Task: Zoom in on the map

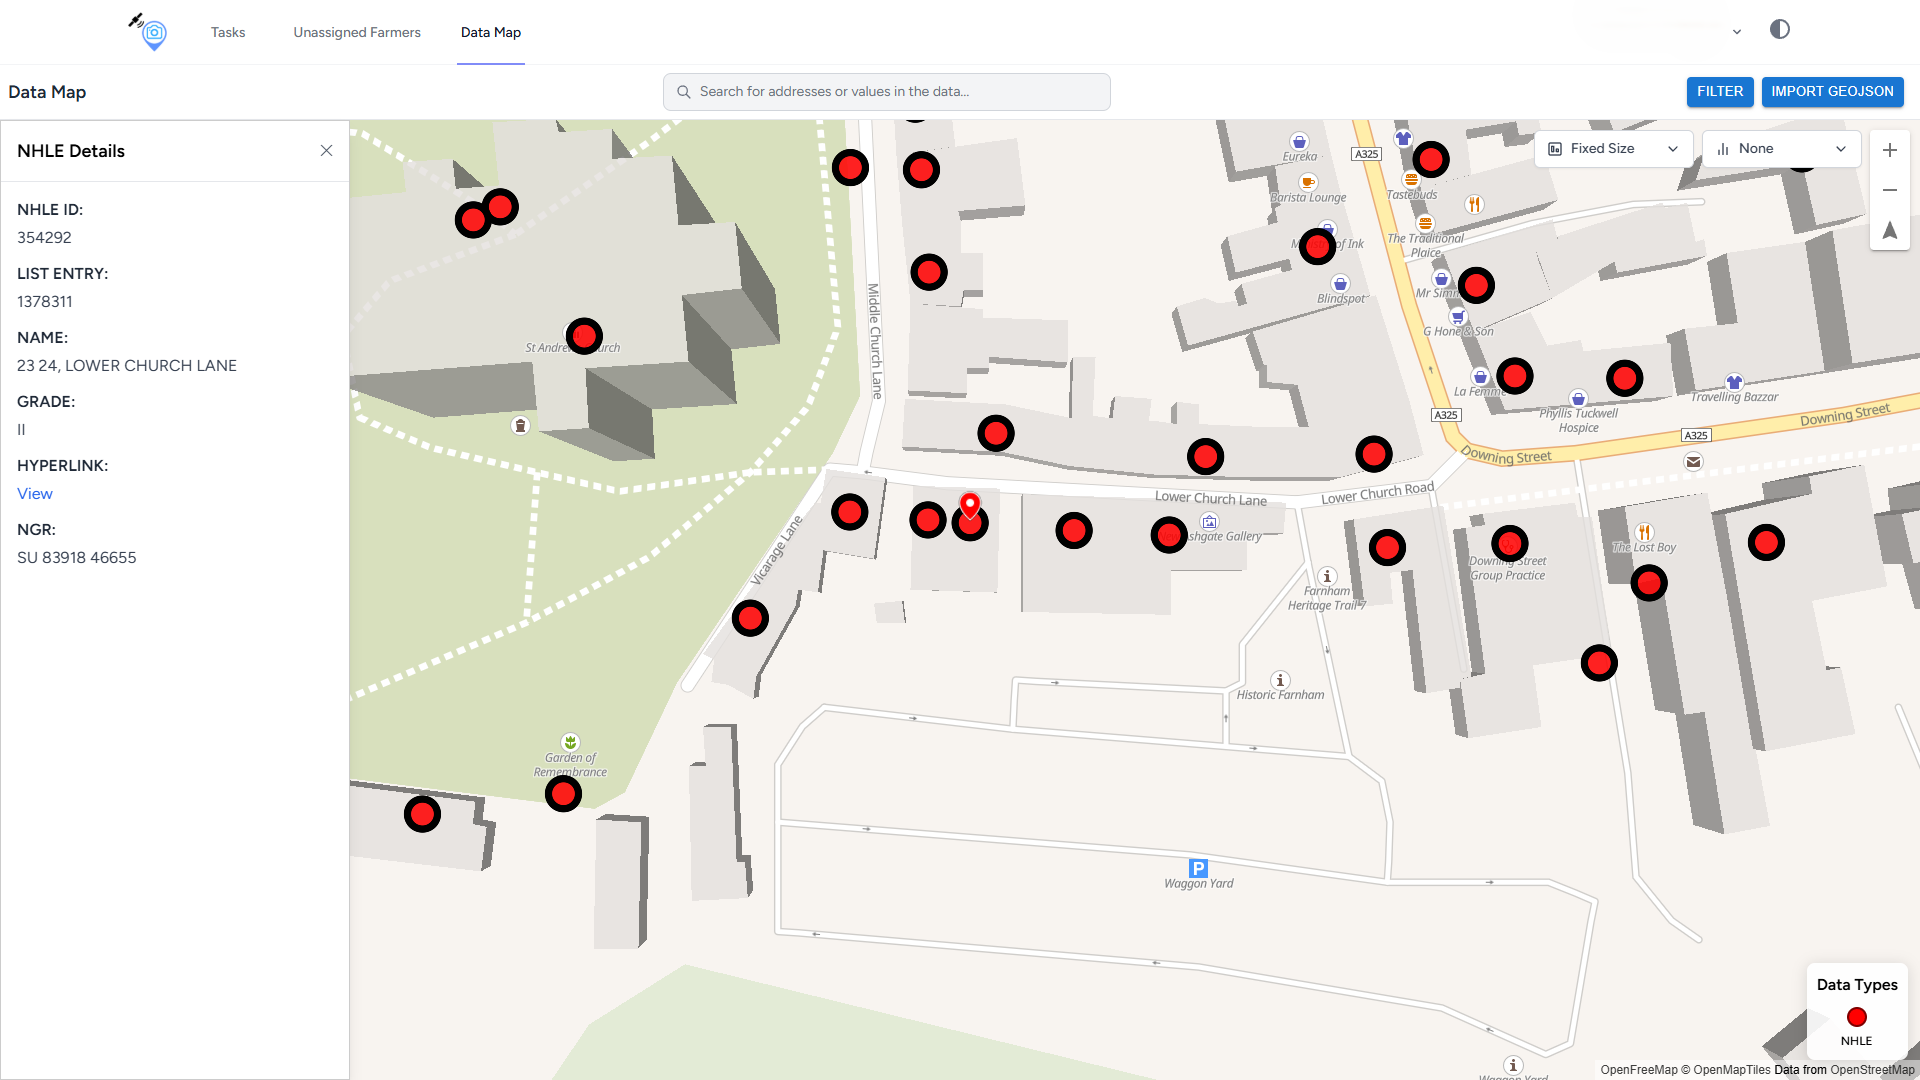Action: pos(1889,150)
